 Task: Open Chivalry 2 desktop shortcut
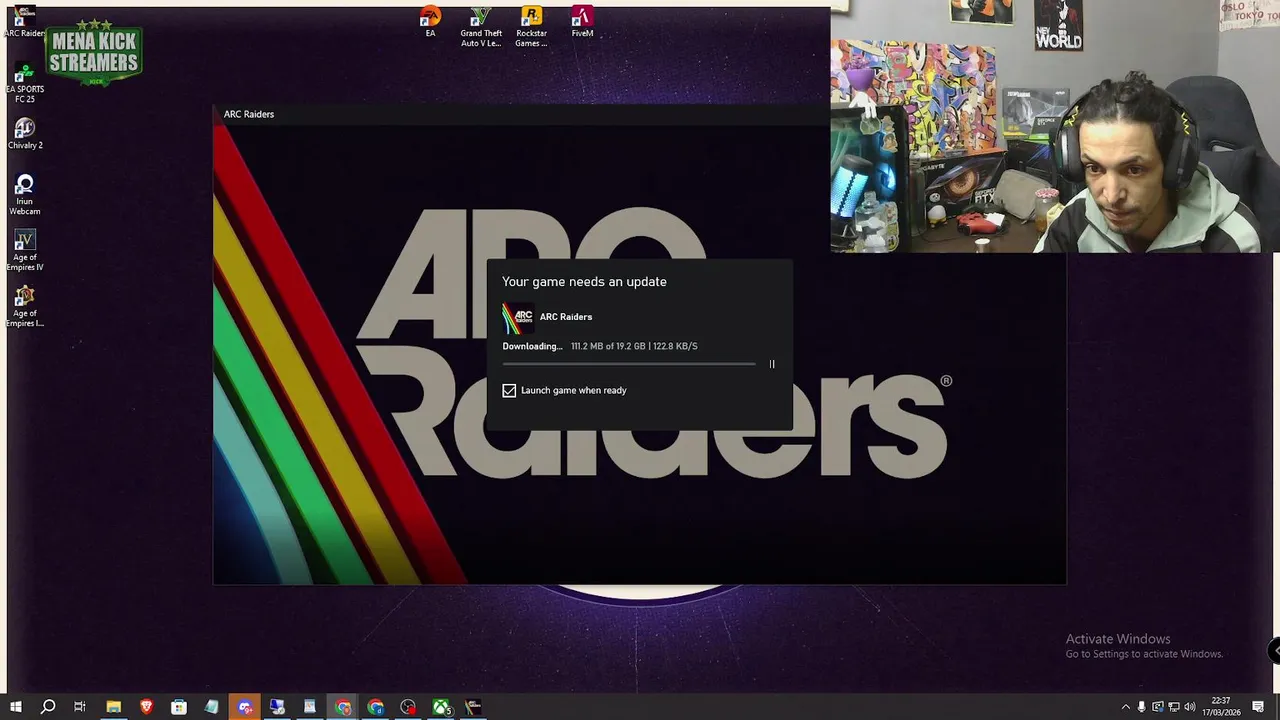tap(25, 134)
